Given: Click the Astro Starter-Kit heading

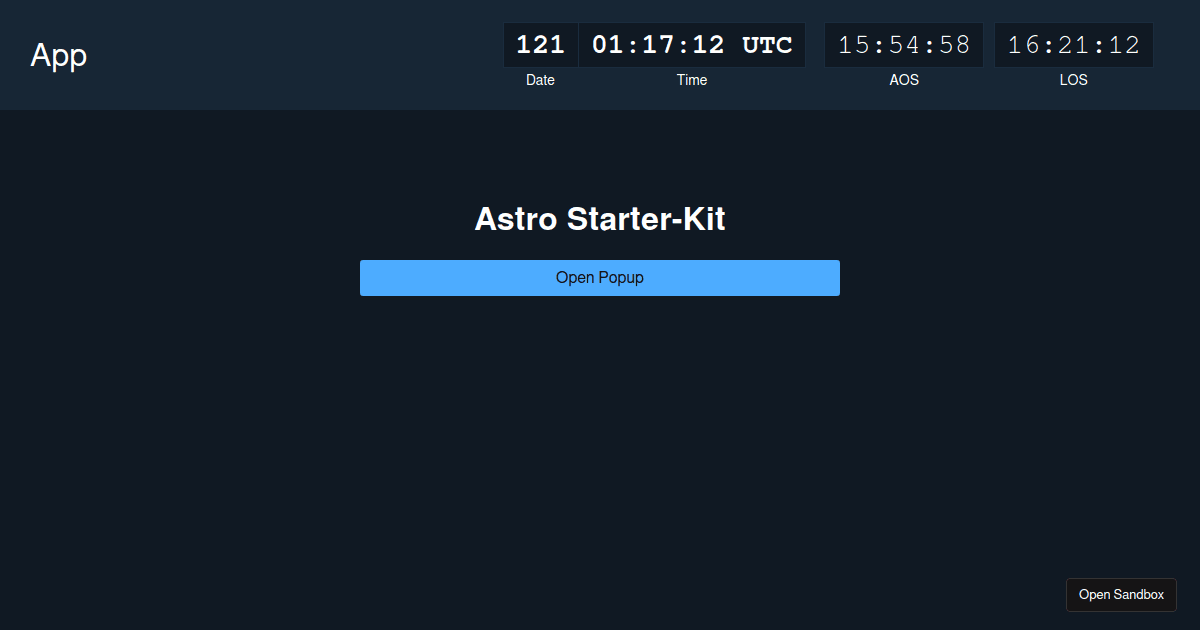Looking at the screenshot, I should 600,219.
